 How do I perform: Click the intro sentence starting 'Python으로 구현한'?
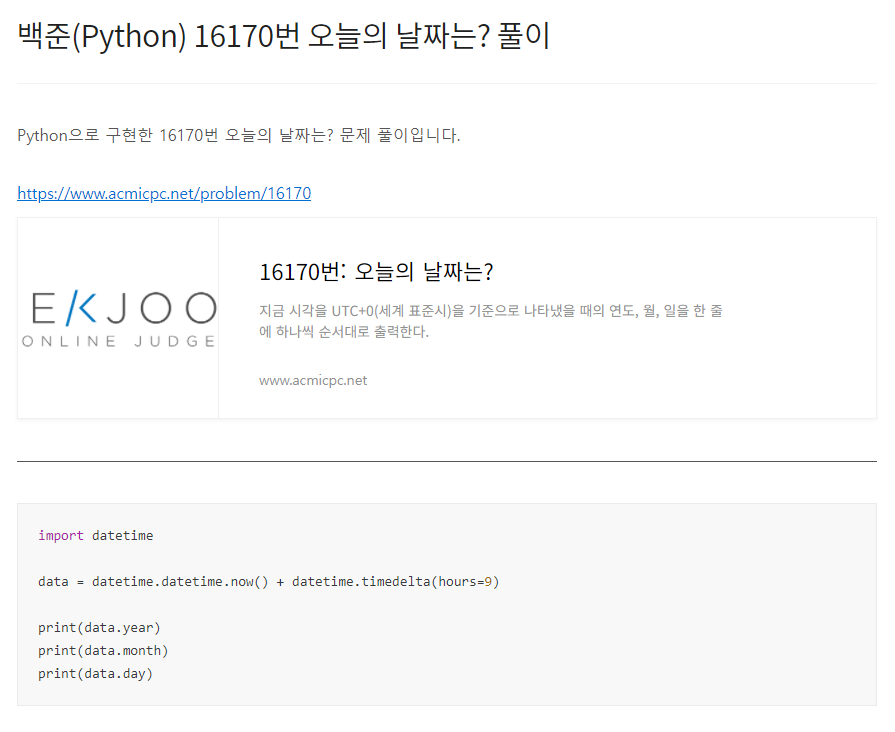click(239, 135)
